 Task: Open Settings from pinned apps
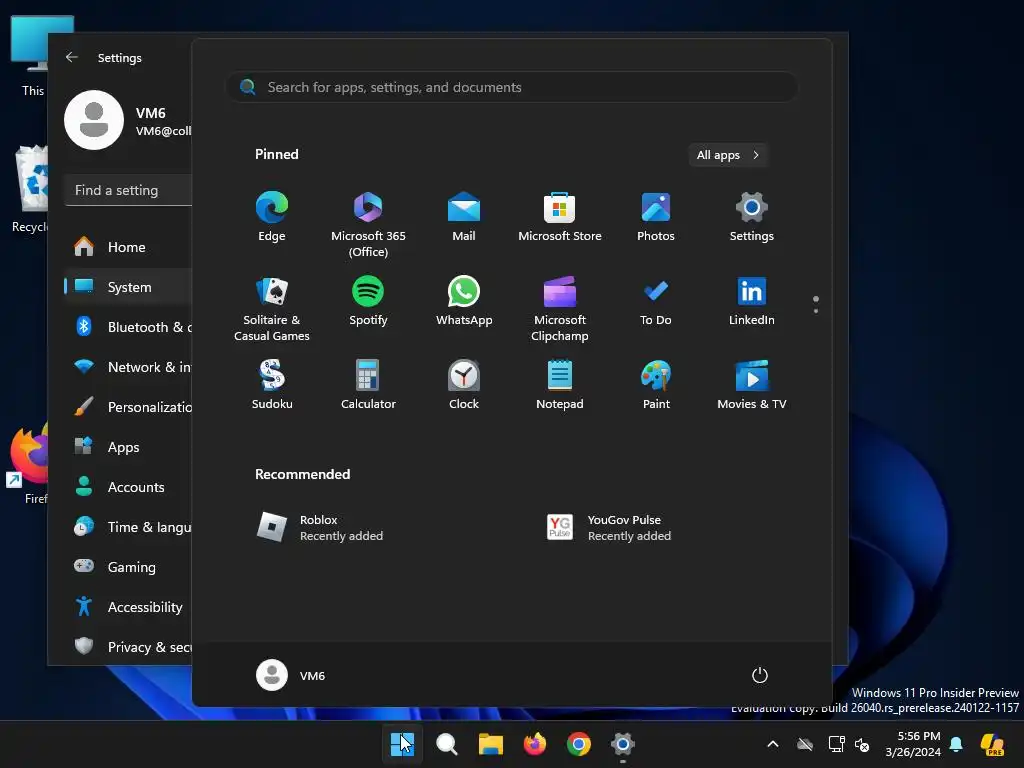point(752,217)
